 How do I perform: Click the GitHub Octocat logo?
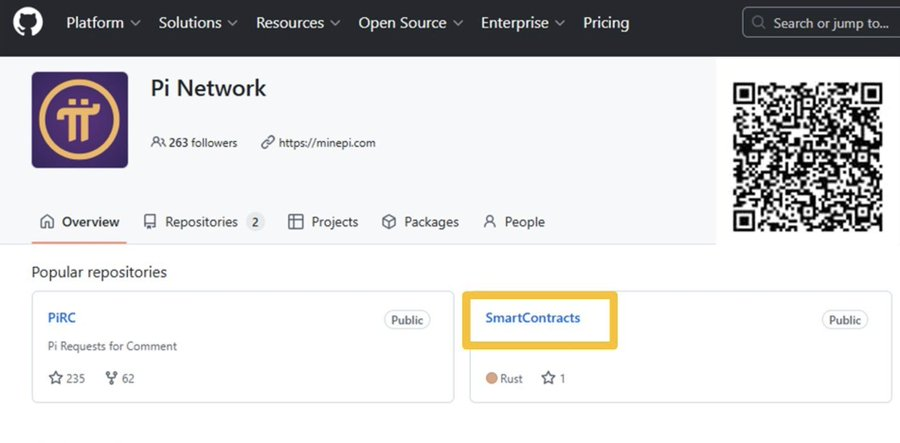[x=28, y=23]
